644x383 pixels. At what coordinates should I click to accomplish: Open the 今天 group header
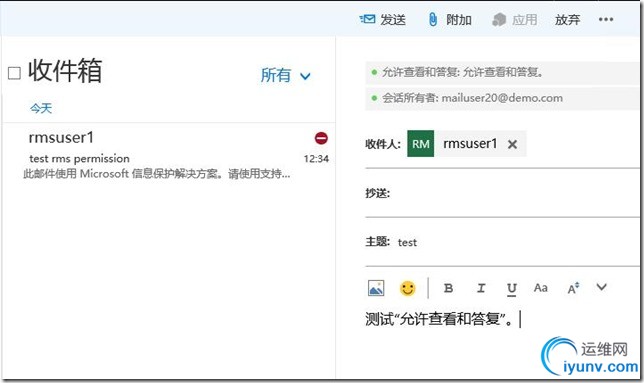pyautogui.click(x=41, y=108)
